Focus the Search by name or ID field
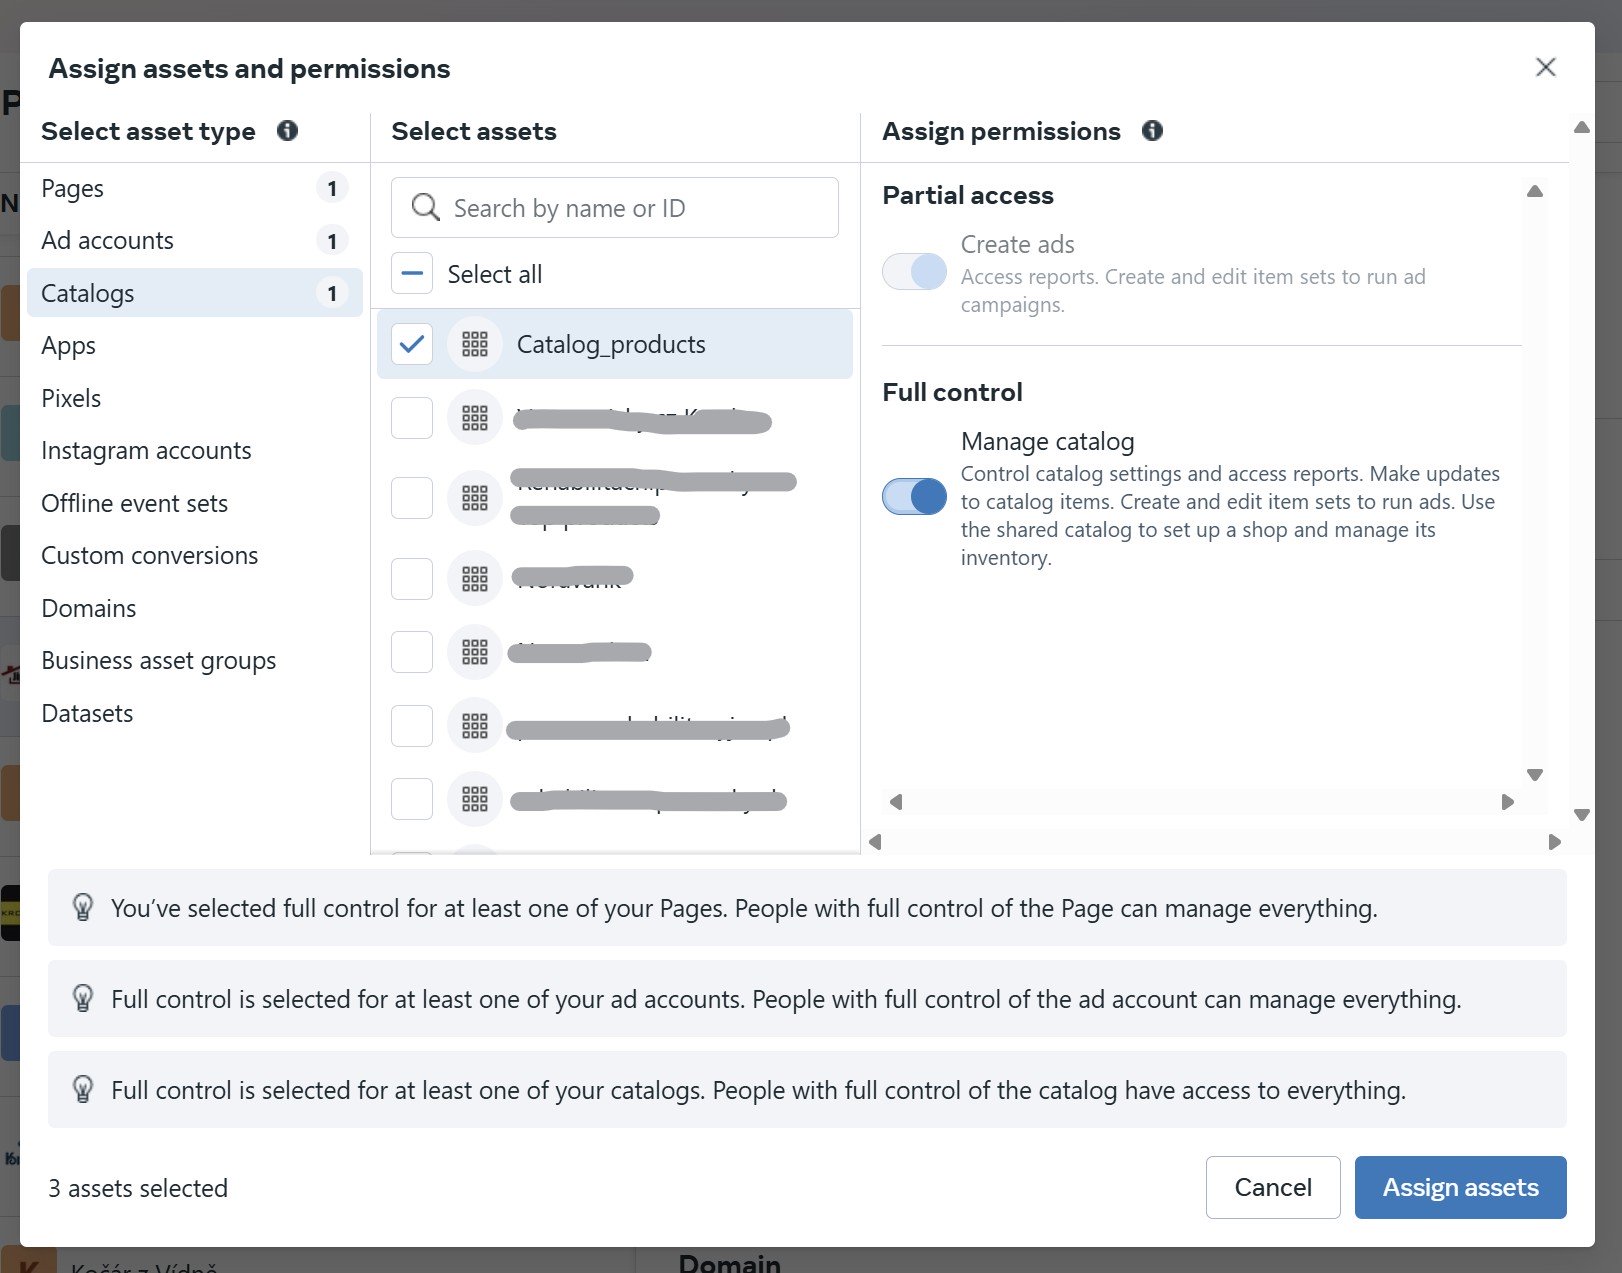Screen dimensions: 1622x1273 [630, 208]
